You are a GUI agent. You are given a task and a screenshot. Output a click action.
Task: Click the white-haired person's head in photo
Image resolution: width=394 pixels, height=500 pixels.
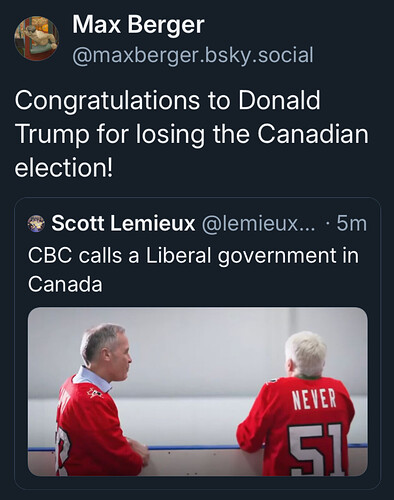(306, 354)
